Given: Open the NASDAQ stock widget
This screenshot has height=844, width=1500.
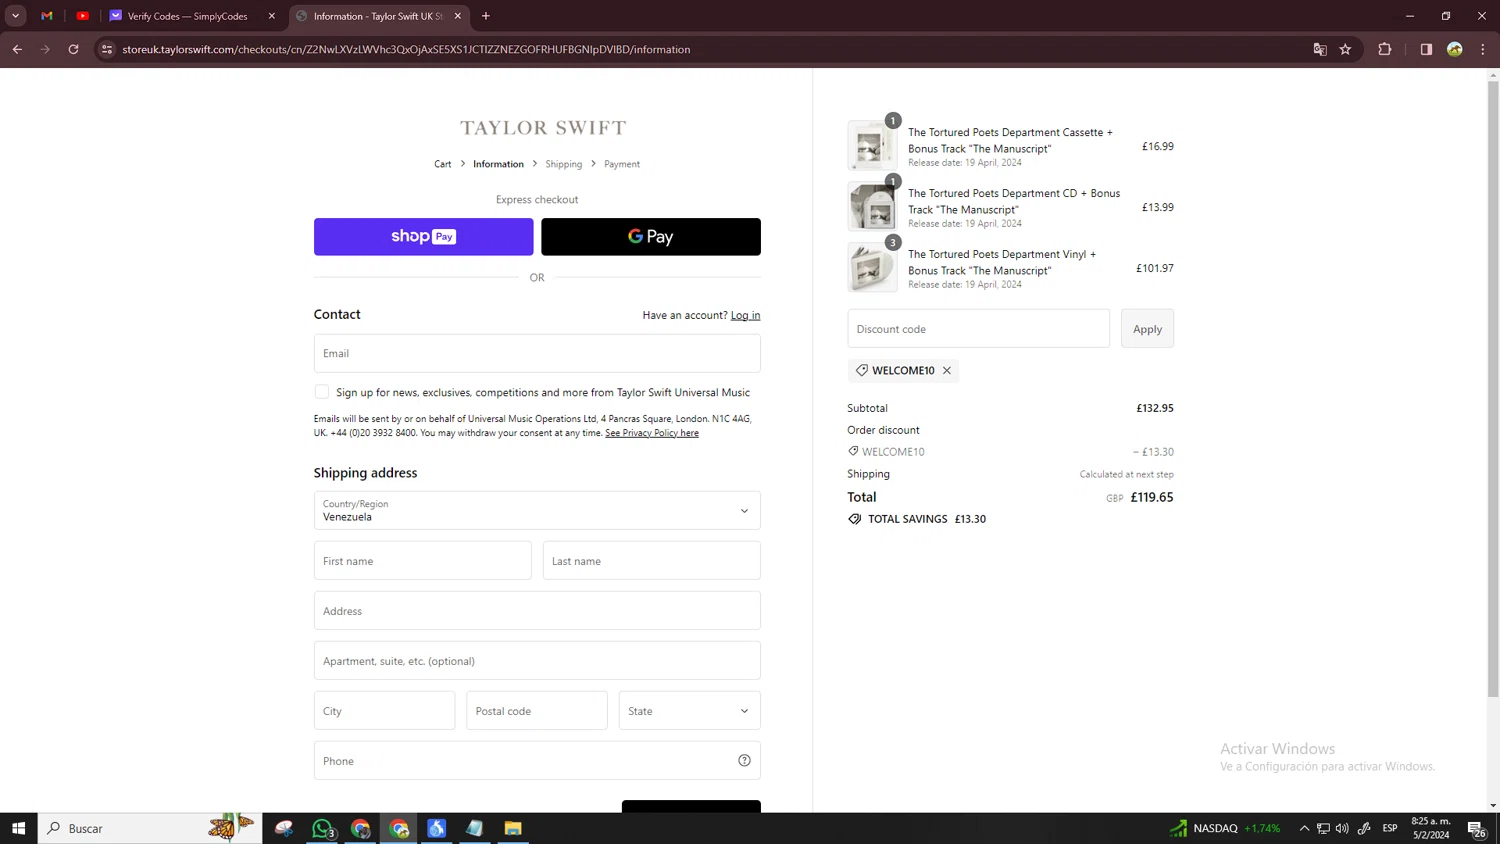Looking at the screenshot, I should click(1225, 828).
